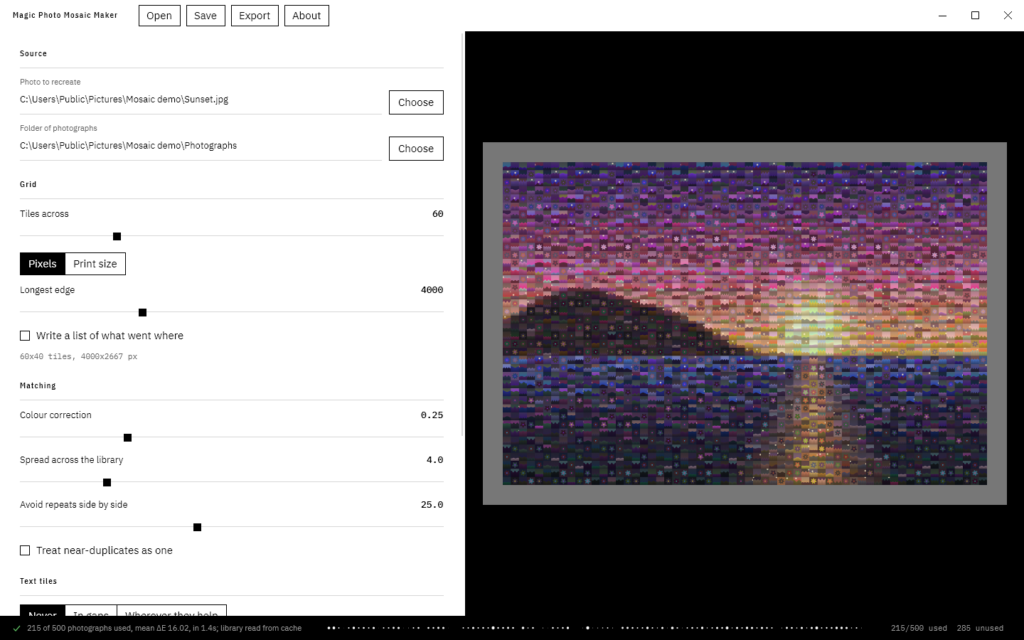The height and width of the screenshot is (640, 1024).
Task: Click the Sunset.jpg photo path field
Action: click(x=200, y=100)
